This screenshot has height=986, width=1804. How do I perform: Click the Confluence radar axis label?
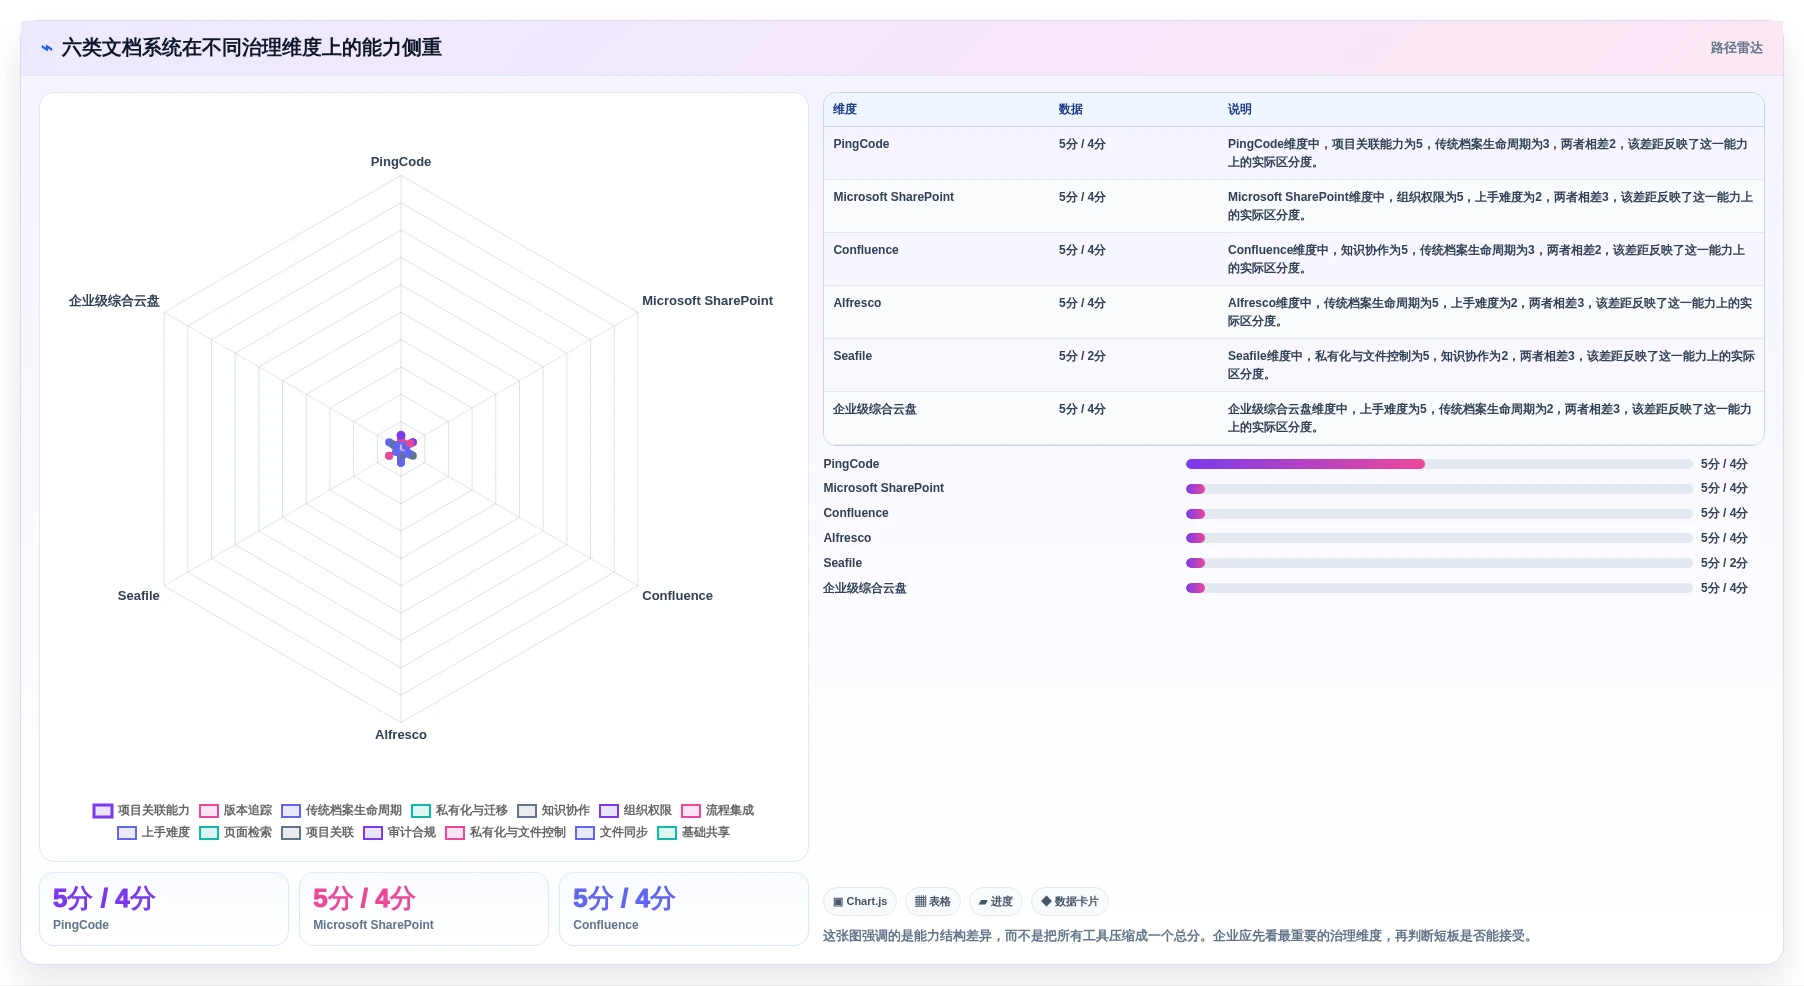(677, 596)
